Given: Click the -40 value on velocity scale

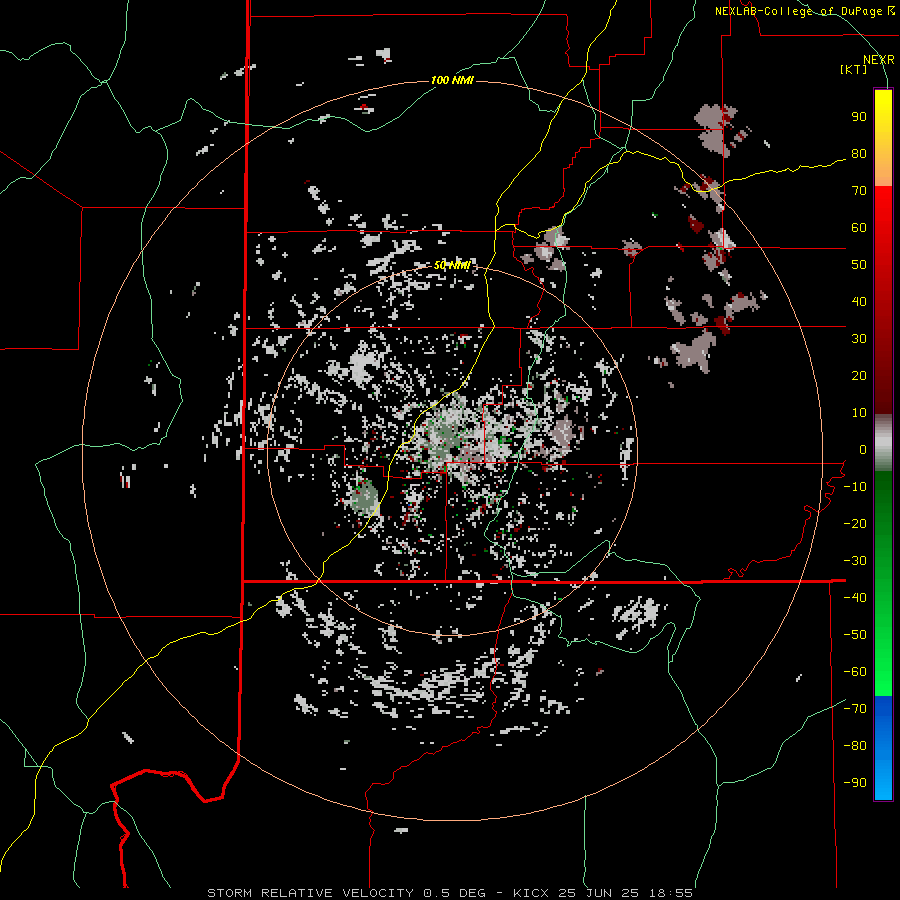Looking at the screenshot, I should click(855, 598).
